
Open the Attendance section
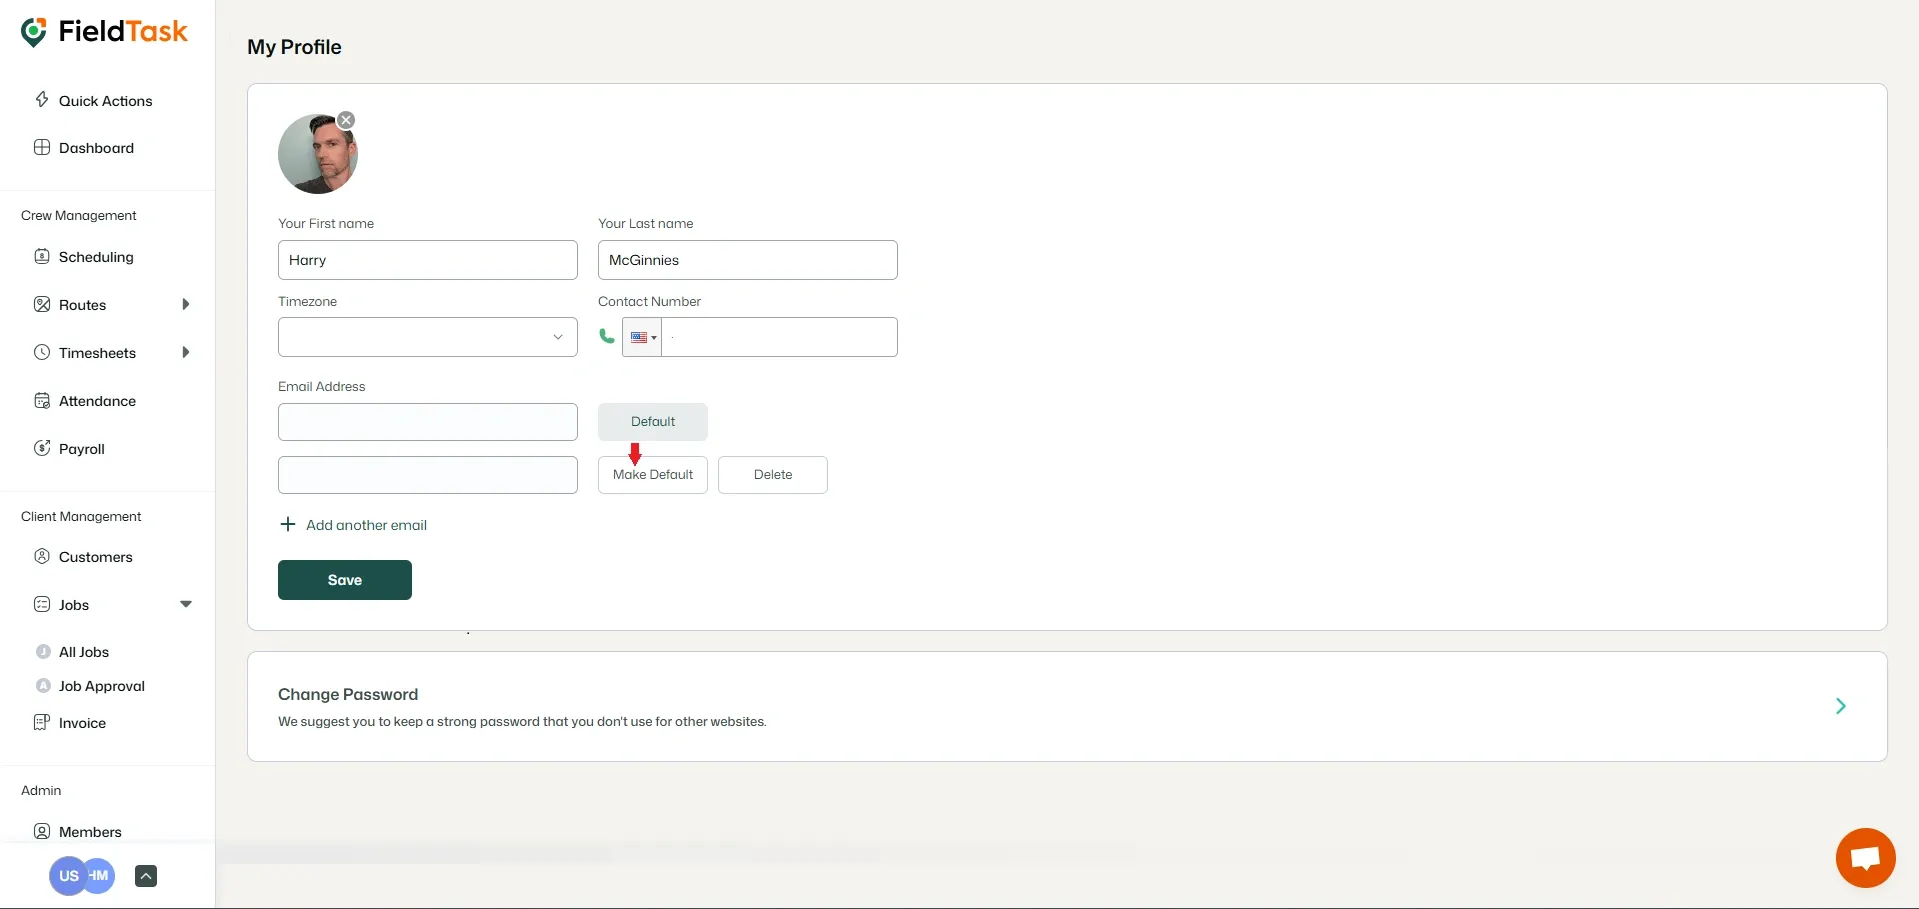96,400
